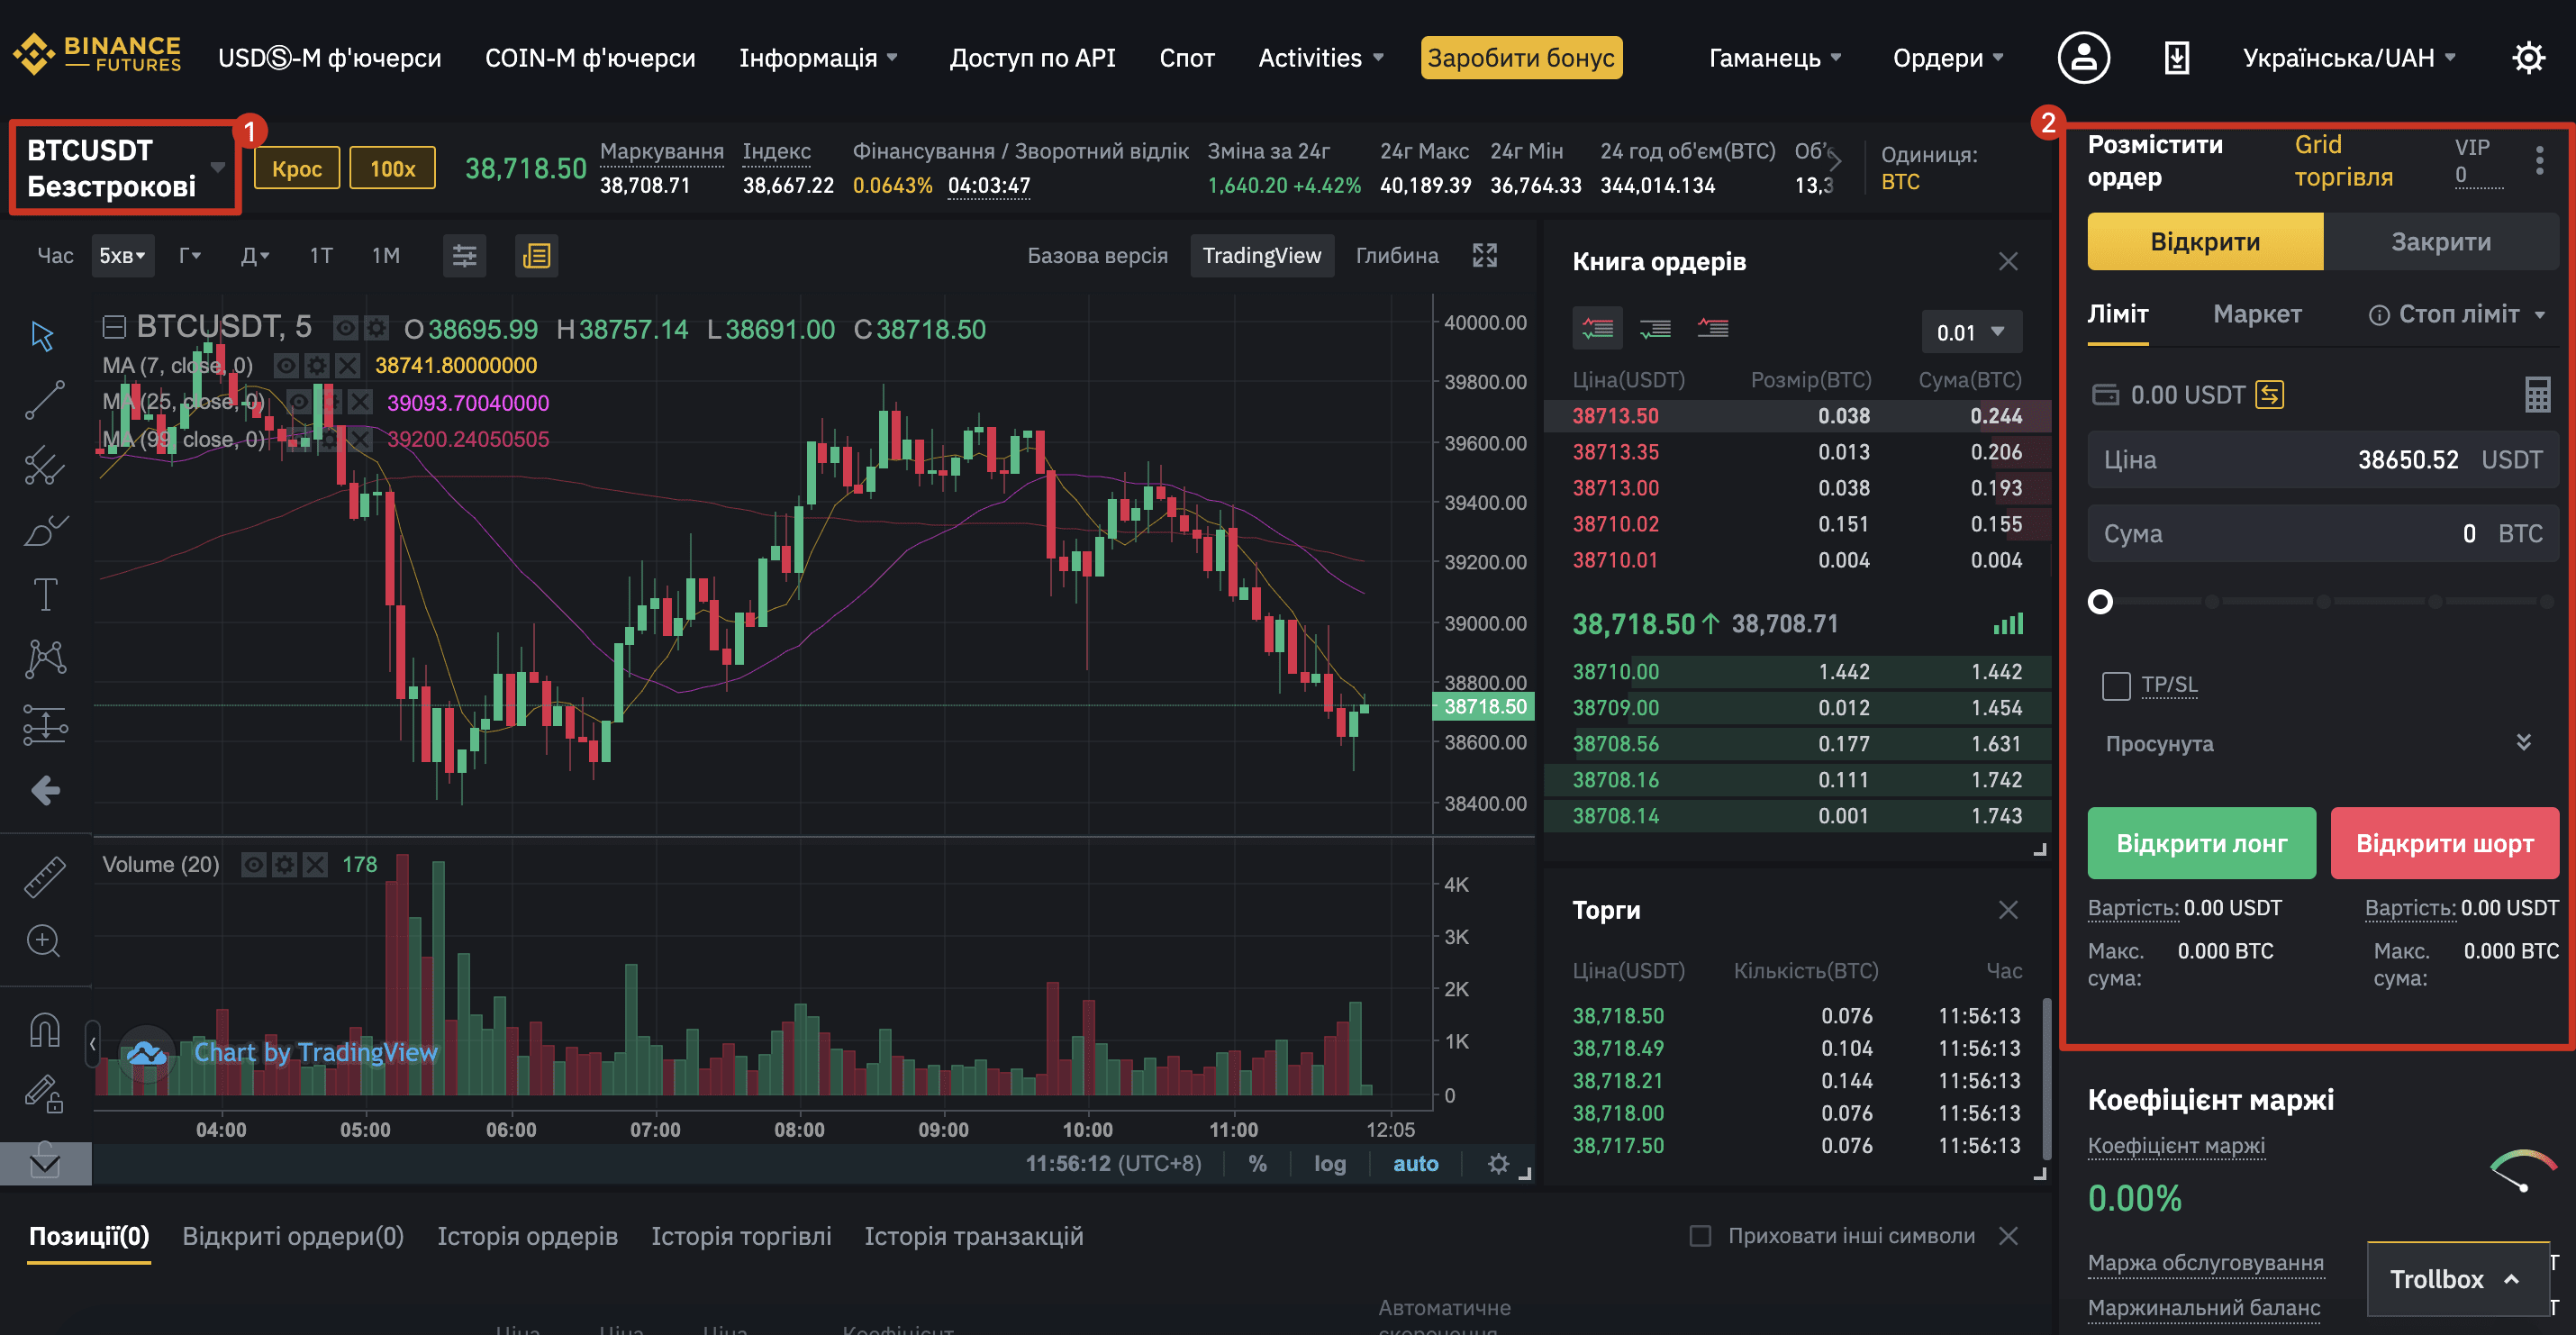Select the cursor arrow drawing tool

(x=43, y=336)
